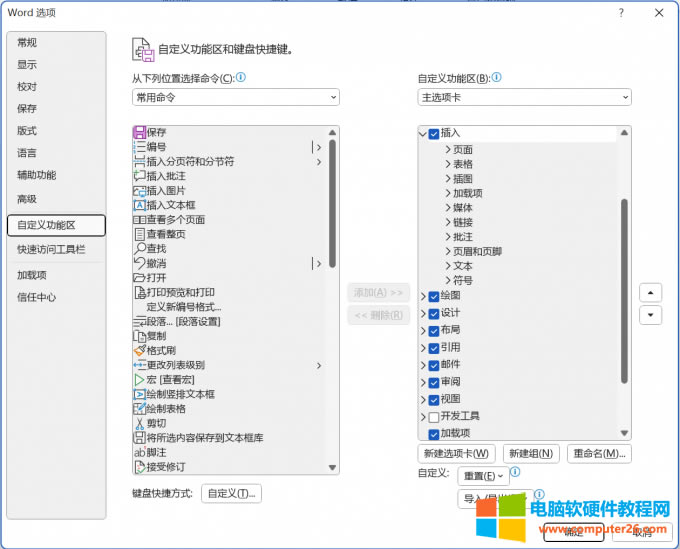Click the keyboard shortcut 自定义(T)... button
The height and width of the screenshot is (549, 680).
(x=232, y=493)
